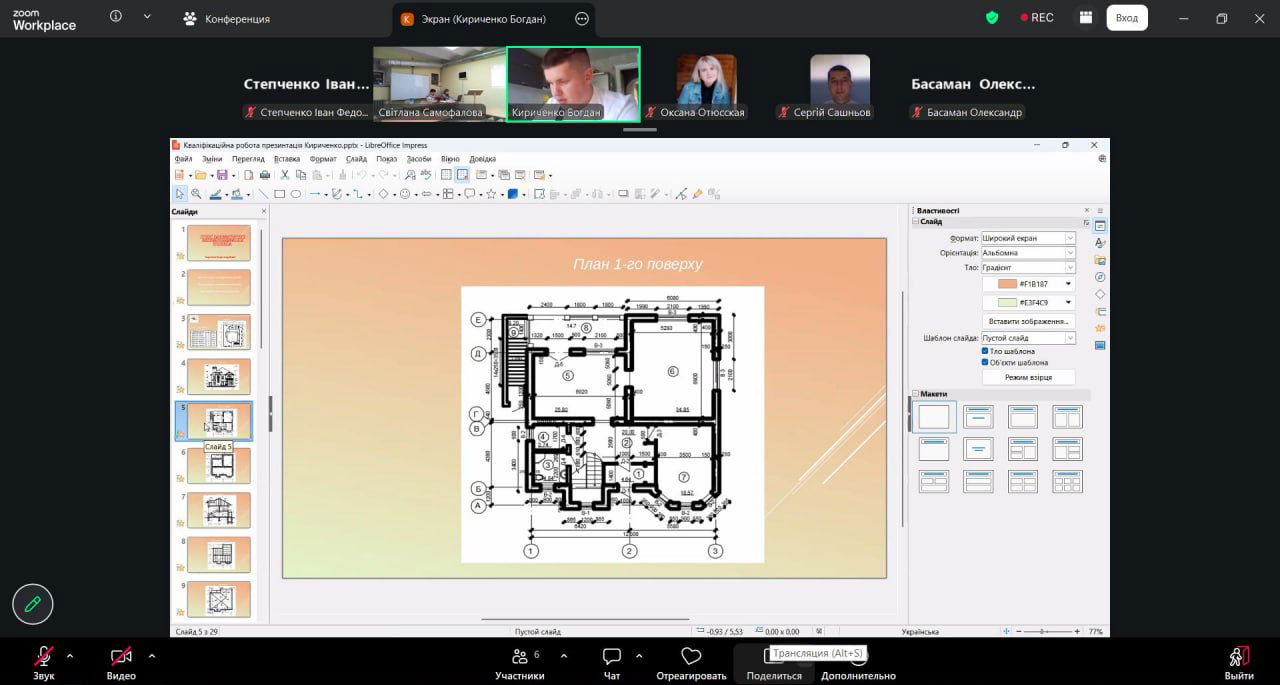
Task: Unmute microphone with Звук button
Action: 44,663
